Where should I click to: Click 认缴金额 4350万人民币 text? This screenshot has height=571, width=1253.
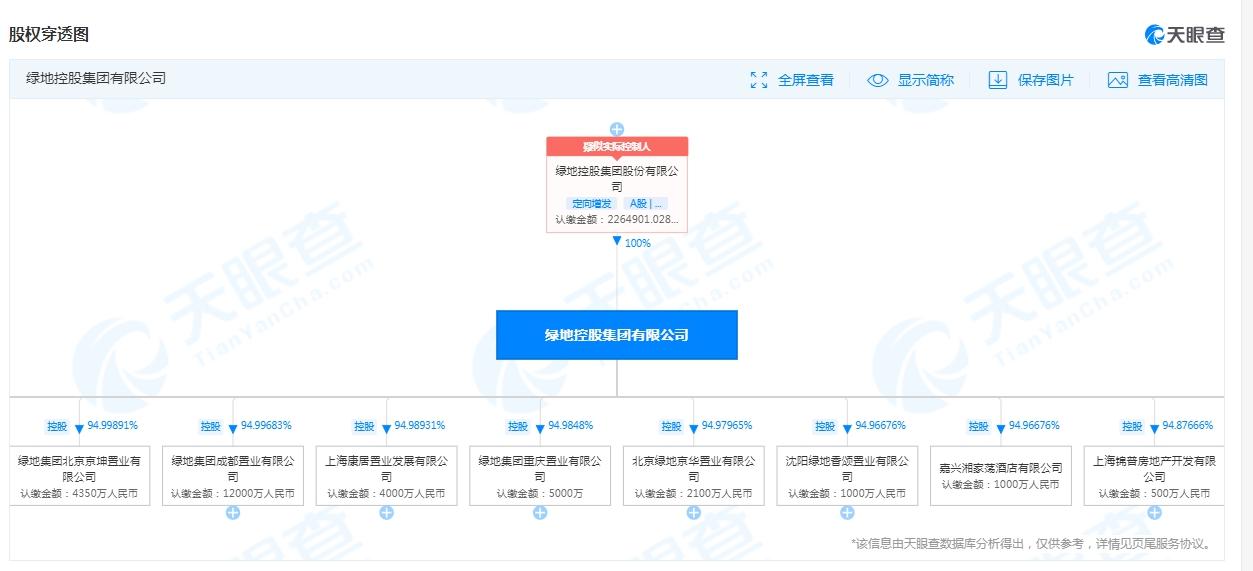pyautogui.click(x=79, y=494)
